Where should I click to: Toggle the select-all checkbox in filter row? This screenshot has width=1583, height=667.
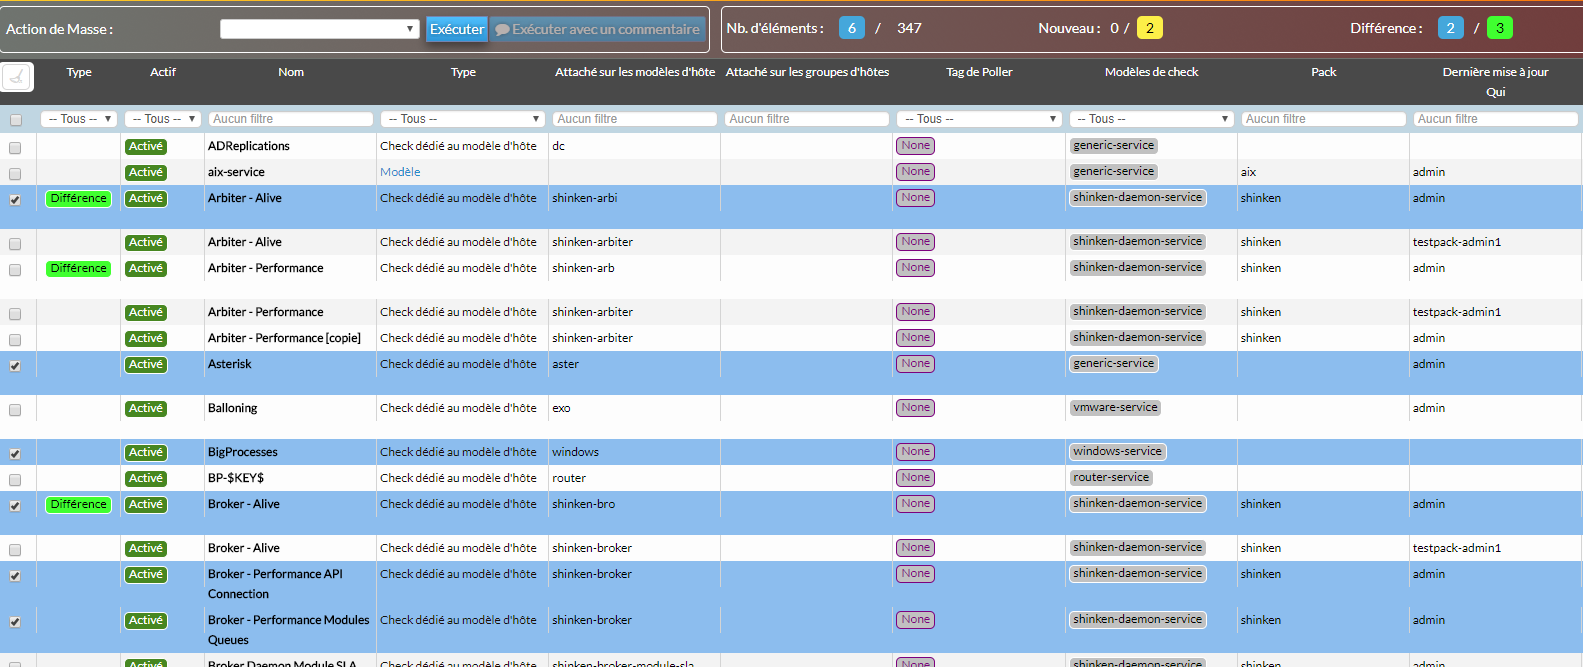coord(15,120)
